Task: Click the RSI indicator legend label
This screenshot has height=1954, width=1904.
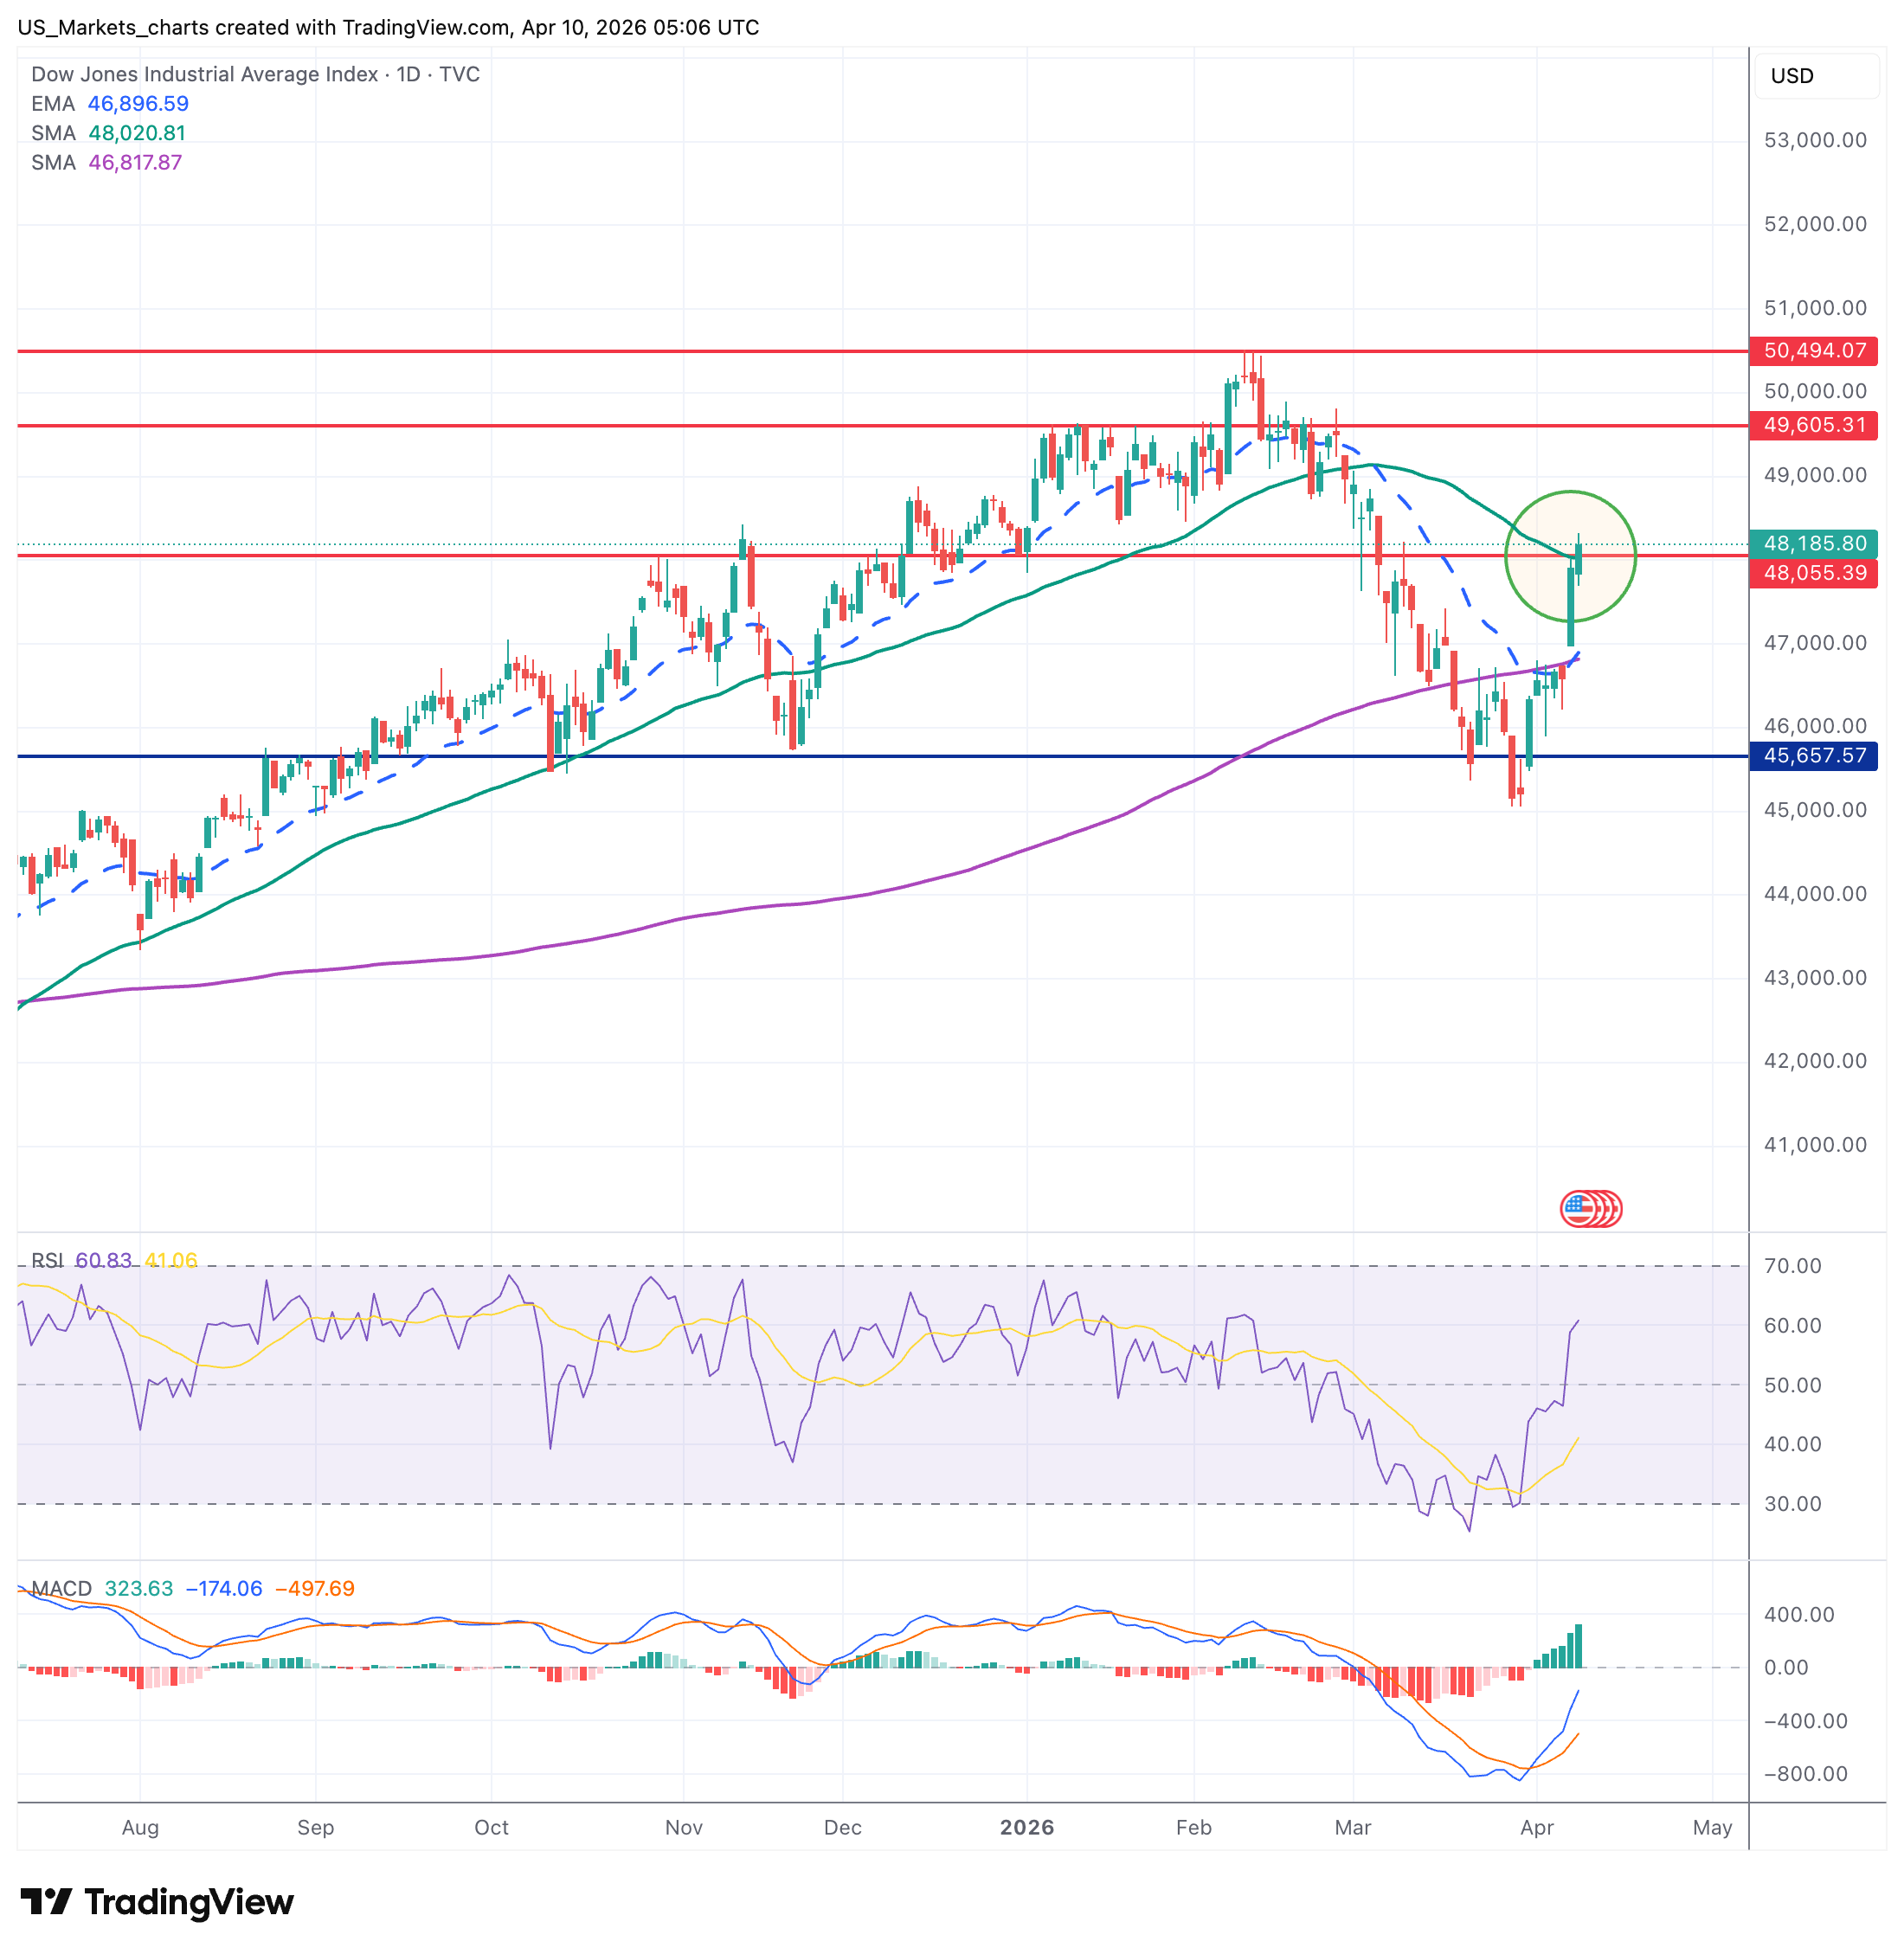Action: [x=47, y=1260]
